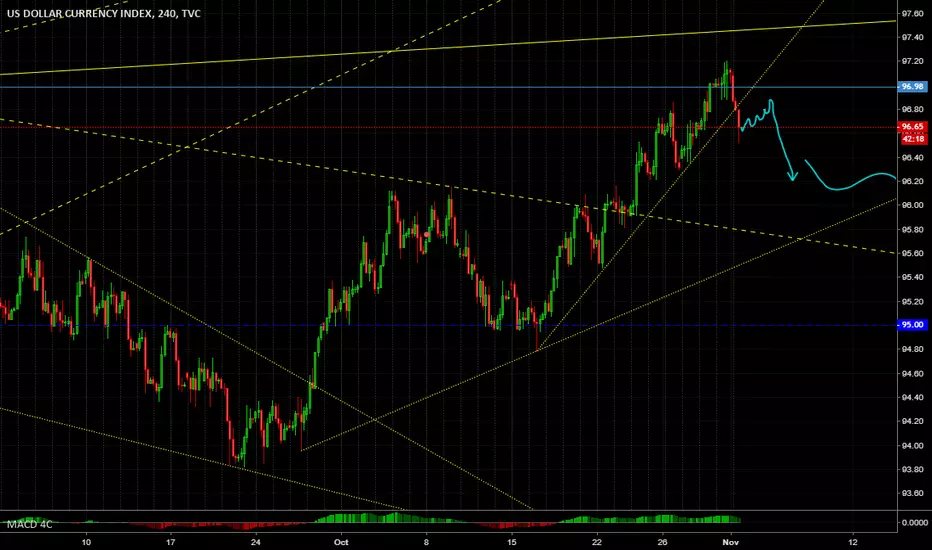Screen dimensions: 932x550
Task: Click the 97.20 price axis label
Action: pos(912,61)
